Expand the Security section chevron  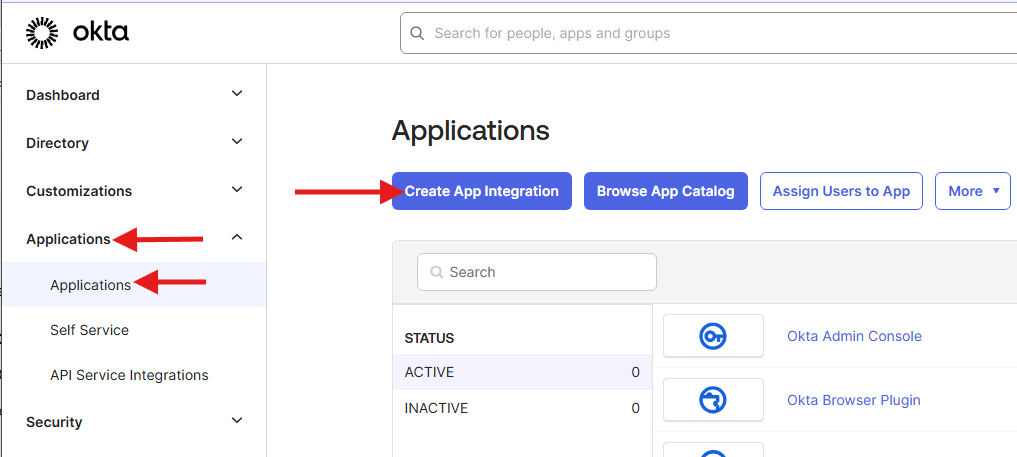[x=237, y=421]
